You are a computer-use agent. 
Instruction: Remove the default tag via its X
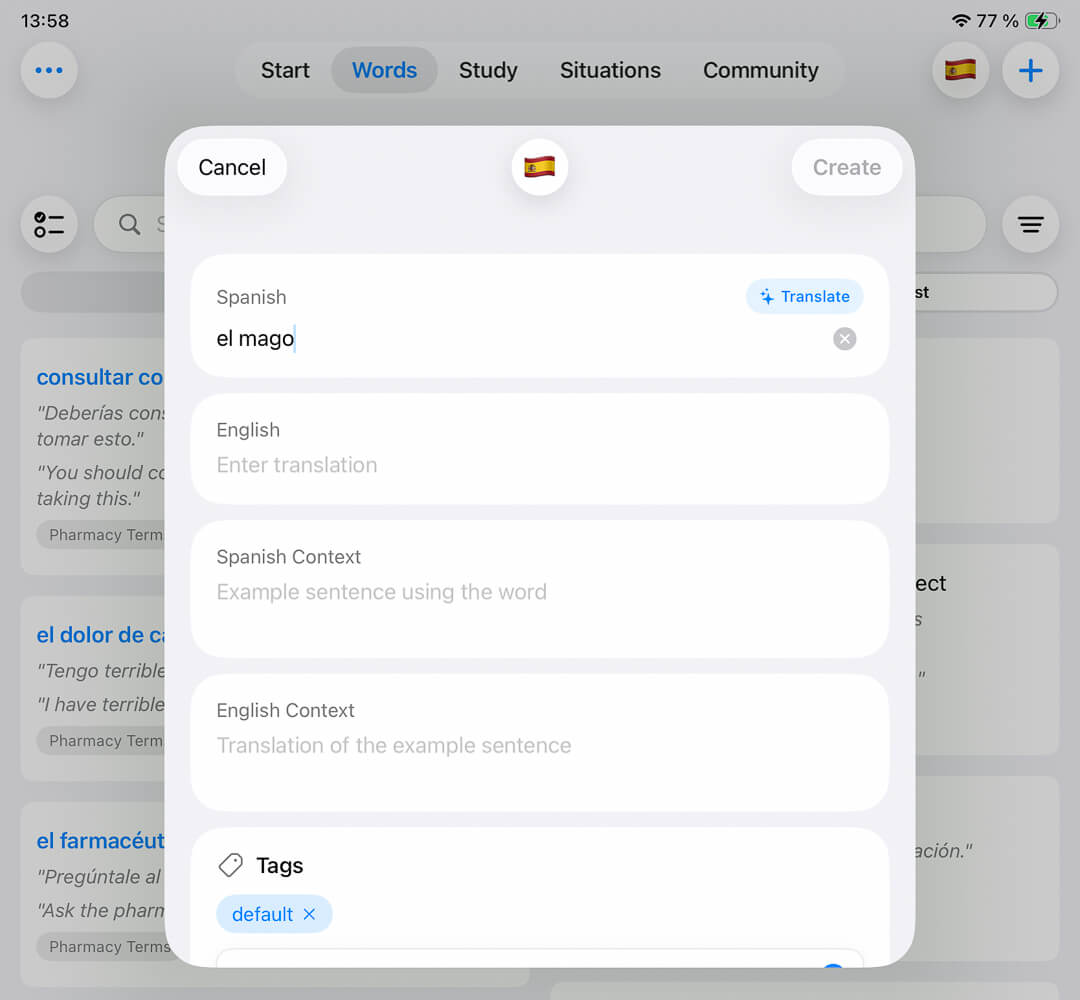[x=309, y=914]
